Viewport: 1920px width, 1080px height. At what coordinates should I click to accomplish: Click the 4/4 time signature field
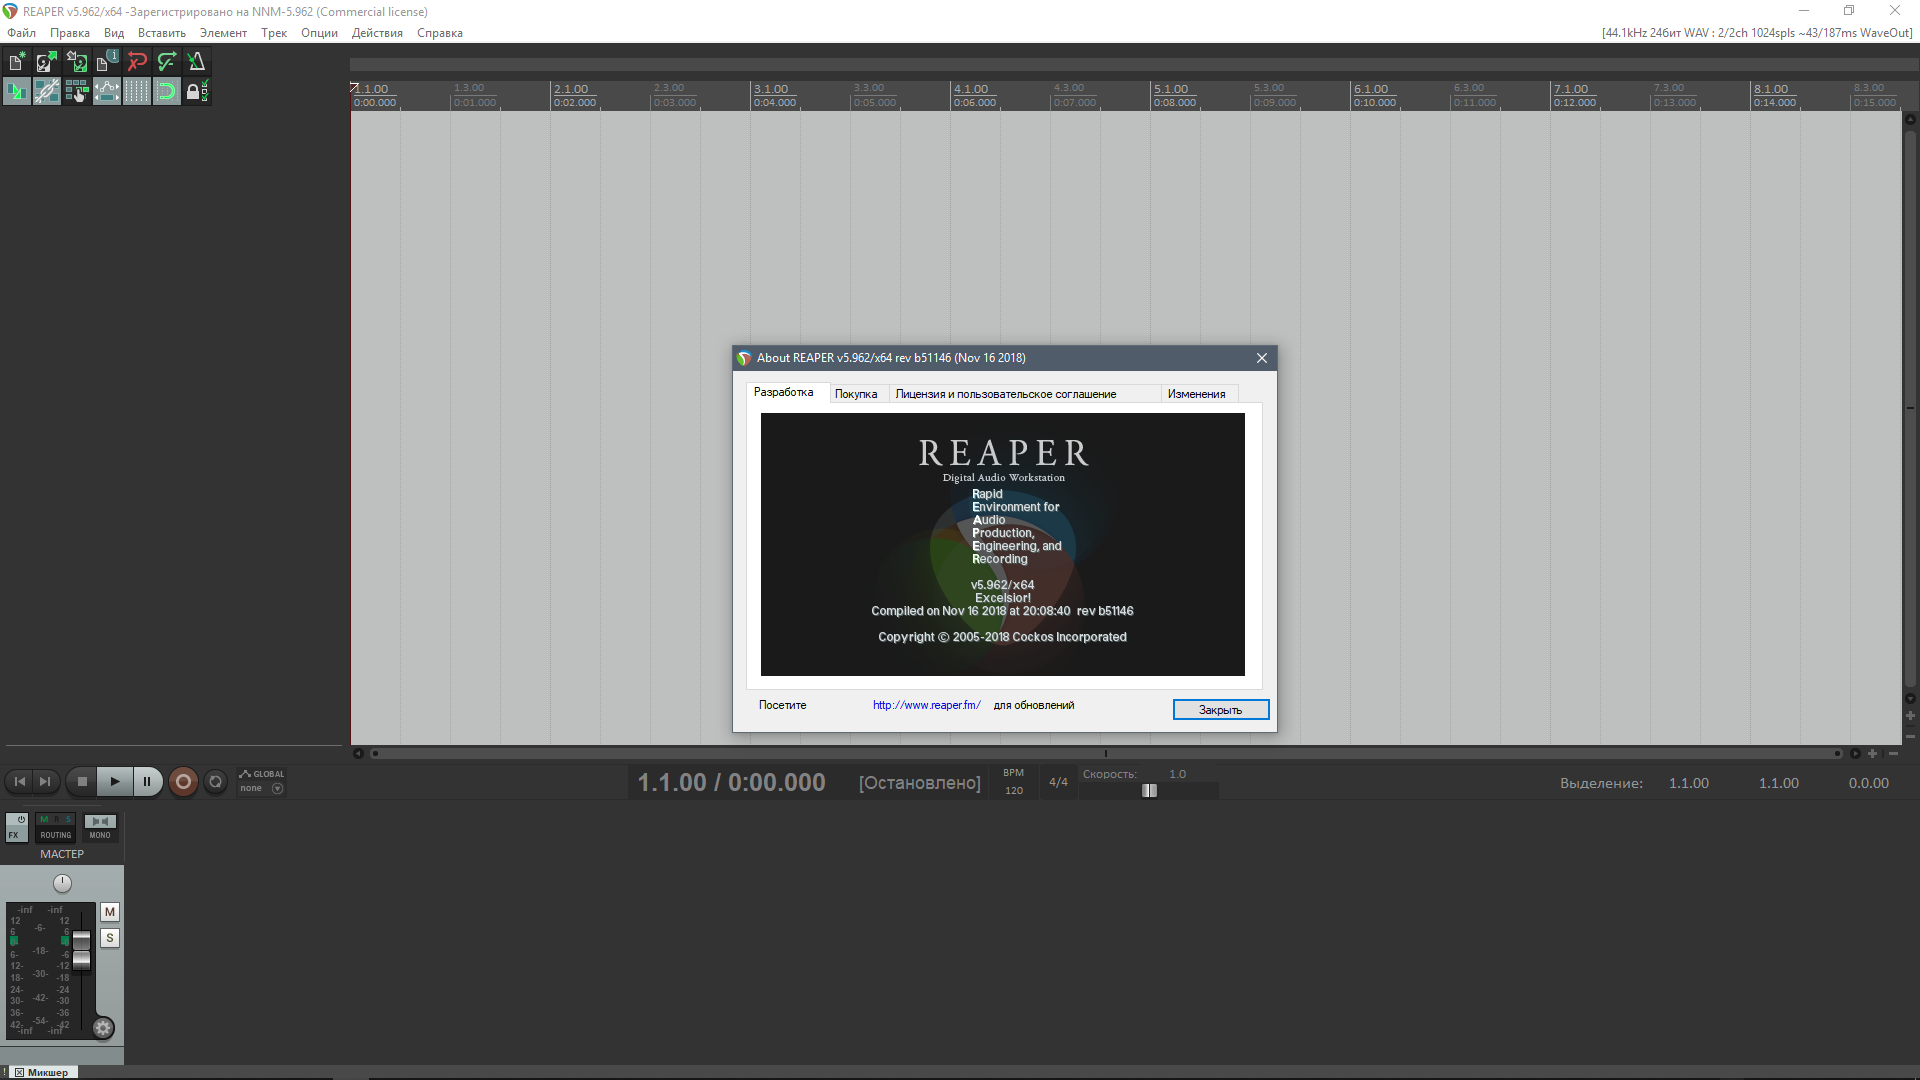point(1058,782)
